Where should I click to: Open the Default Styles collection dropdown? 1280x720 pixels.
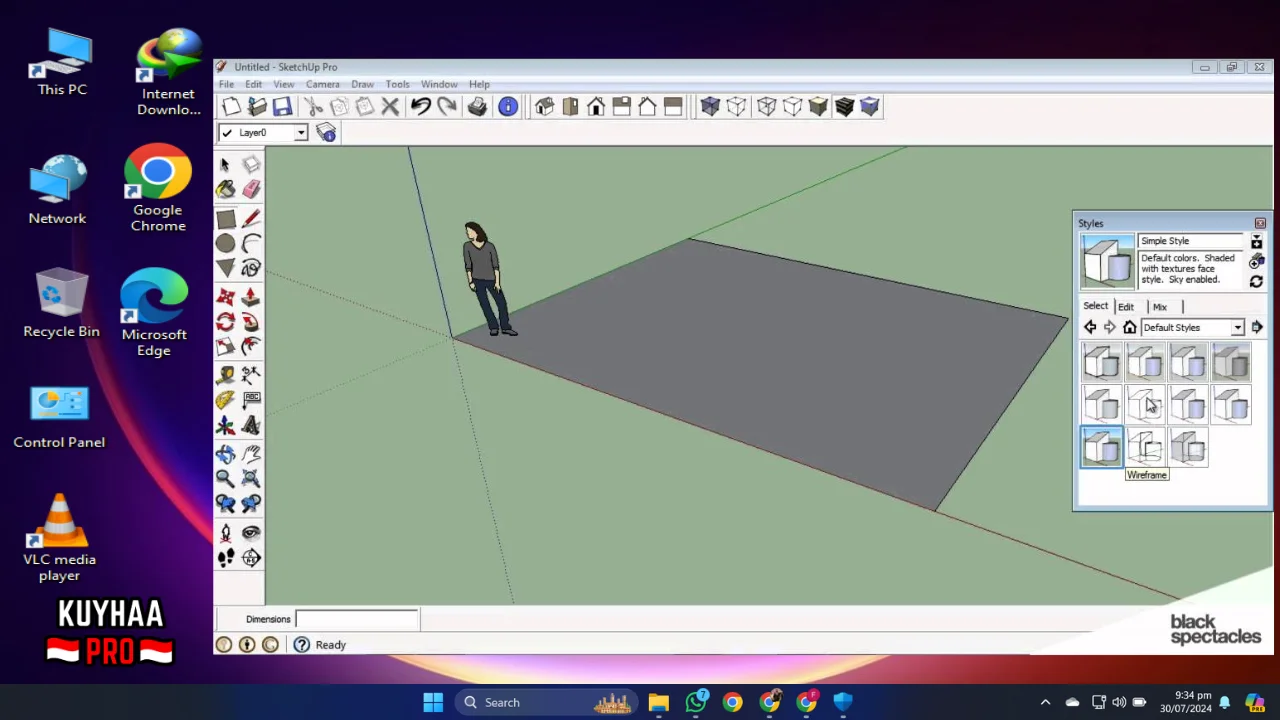pos(1237,328)
